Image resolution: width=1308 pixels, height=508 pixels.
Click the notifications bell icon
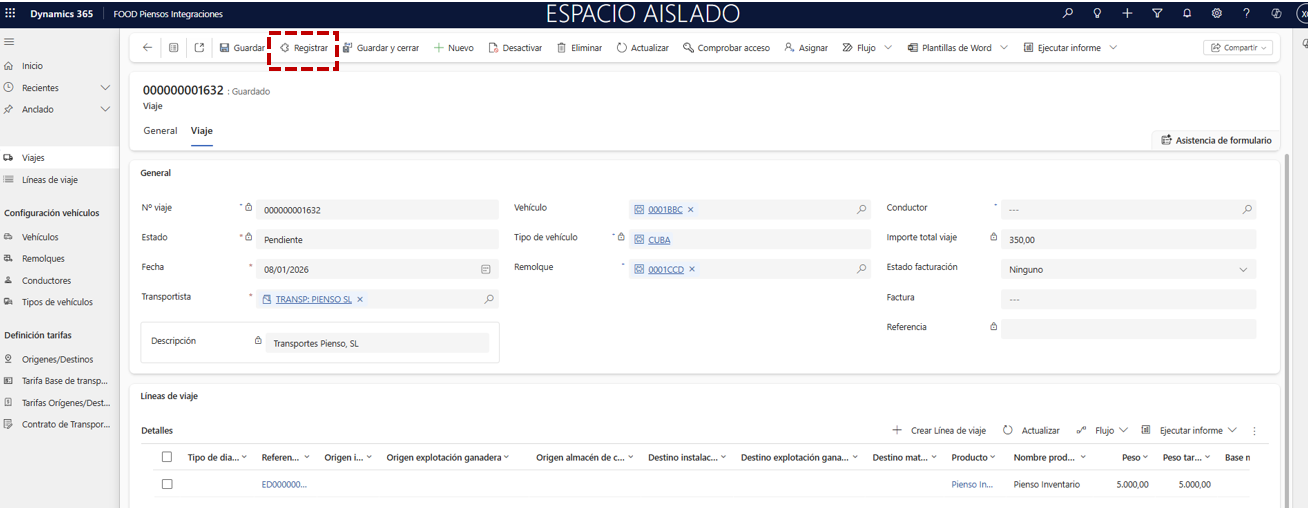[1187, 14]
